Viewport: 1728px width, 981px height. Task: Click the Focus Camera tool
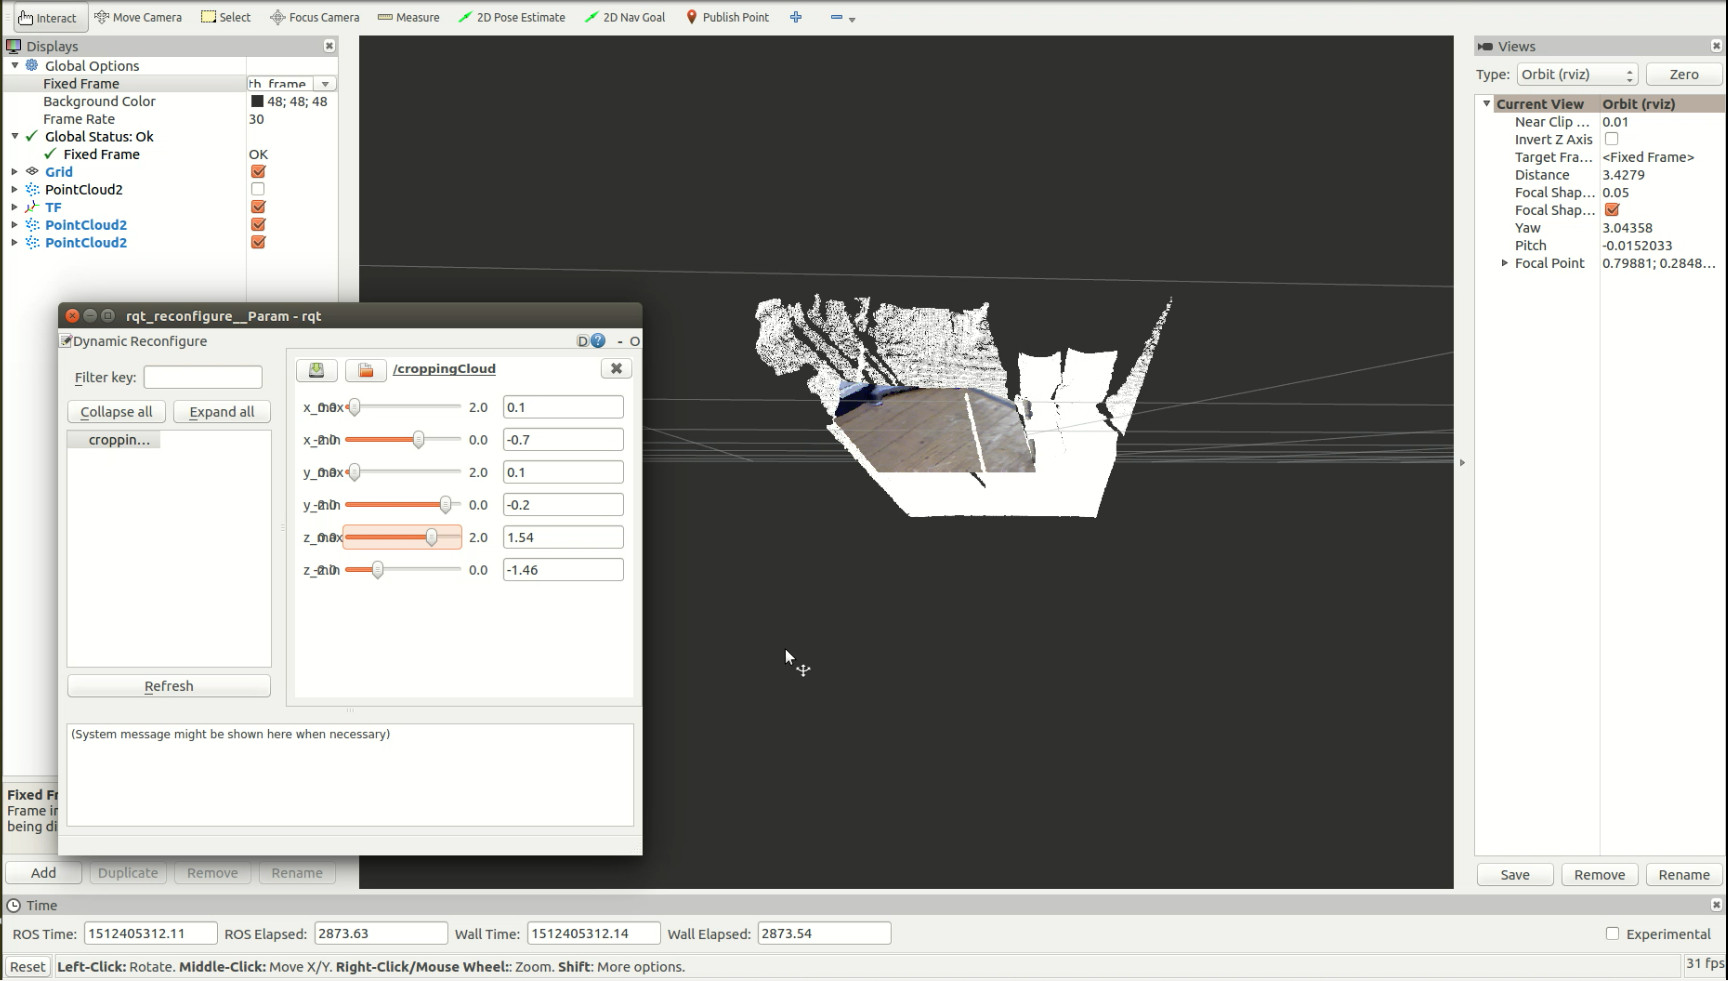(x=314, y=17)
